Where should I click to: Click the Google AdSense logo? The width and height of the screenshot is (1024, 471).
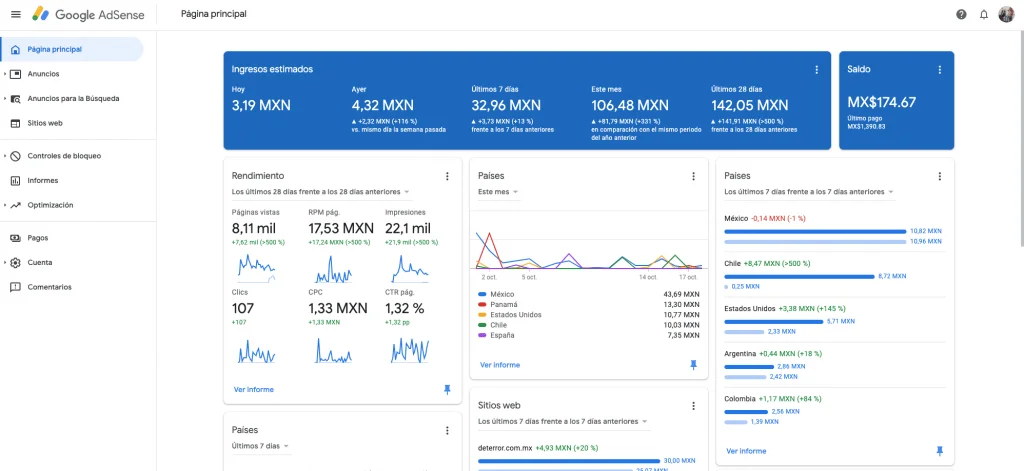pyautogui.click(x=88, y=14)
